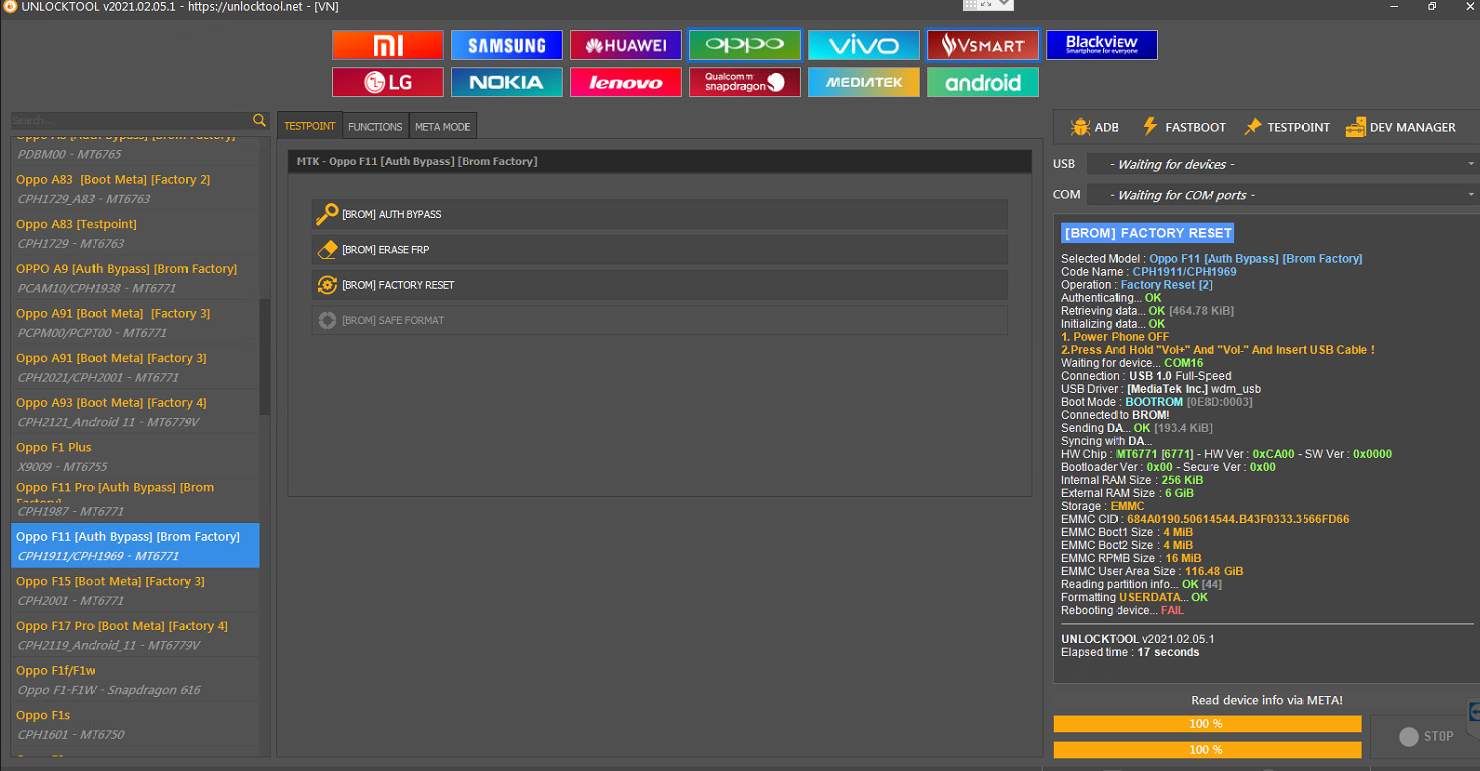Run [BROM] FACTORY RESET
The height and width of the screenshot is (771, 1480).
(660, 285)
